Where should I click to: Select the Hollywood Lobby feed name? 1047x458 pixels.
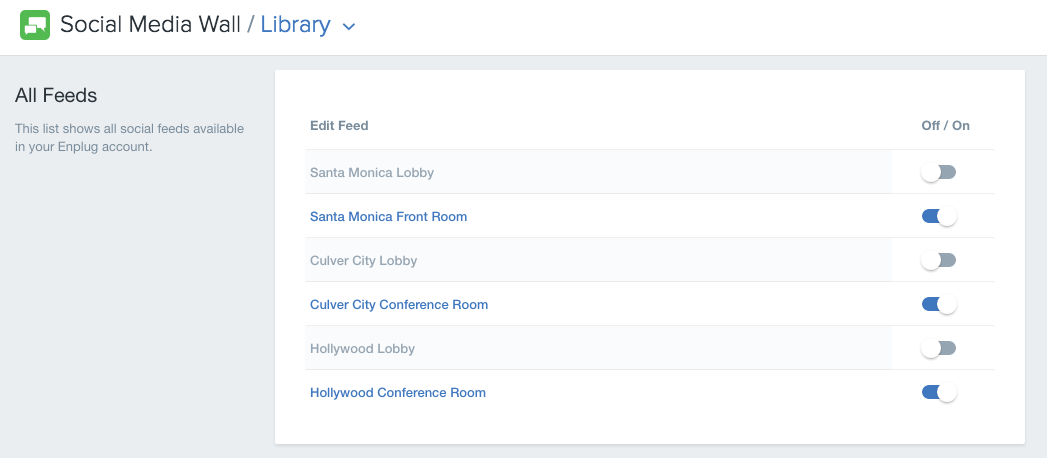(x=362, y=349)
